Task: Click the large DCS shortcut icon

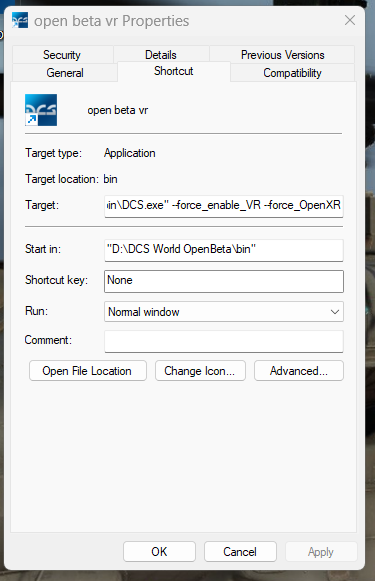Action: [x=41, y=110]
